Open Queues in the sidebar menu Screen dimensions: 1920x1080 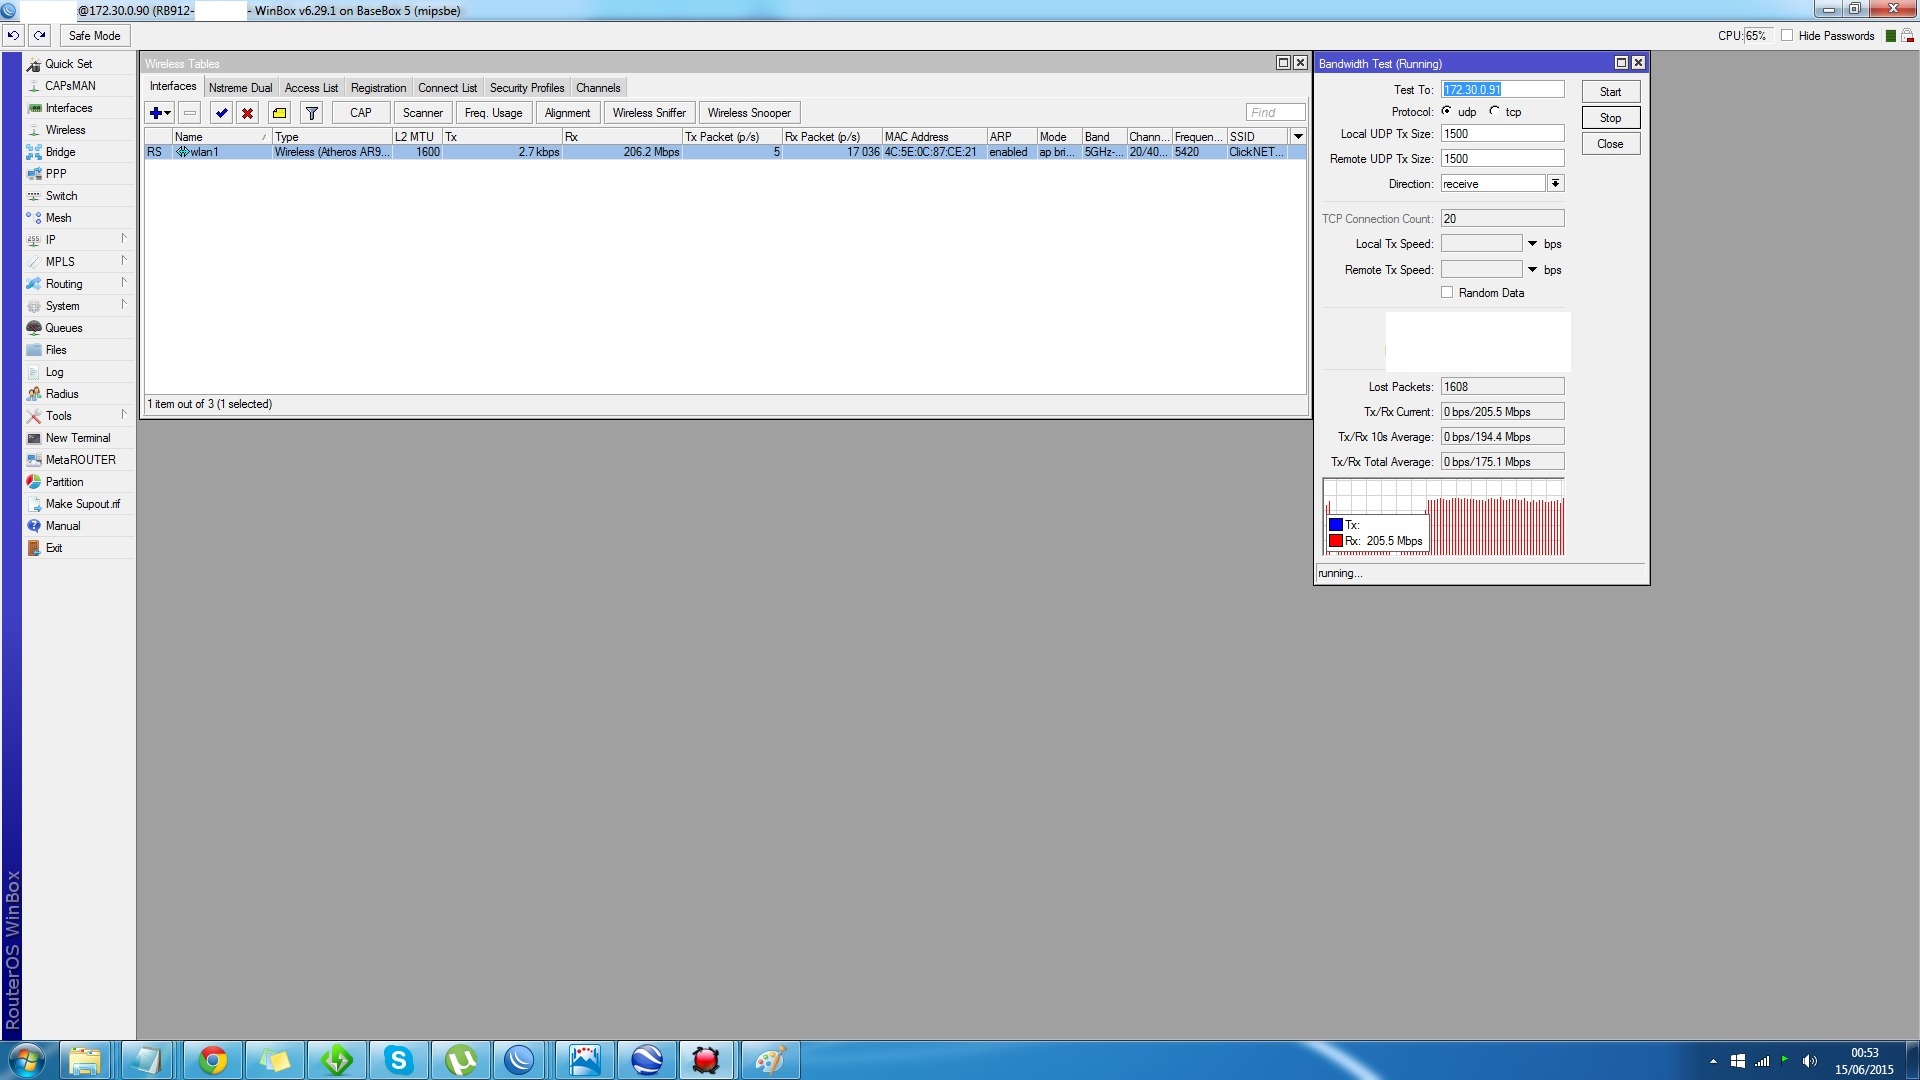tap(63, 328)
